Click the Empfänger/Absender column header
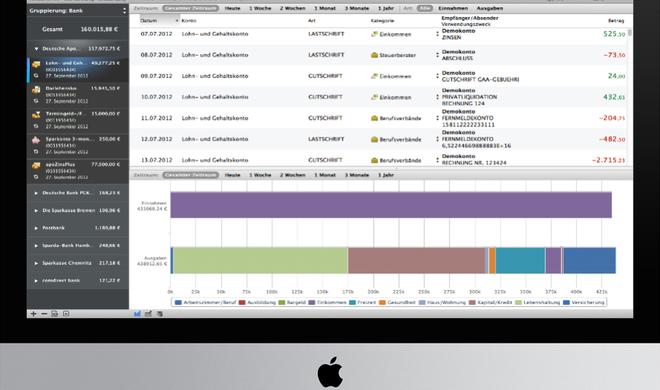Screen dimensions: 660x390 click(470, 18)
